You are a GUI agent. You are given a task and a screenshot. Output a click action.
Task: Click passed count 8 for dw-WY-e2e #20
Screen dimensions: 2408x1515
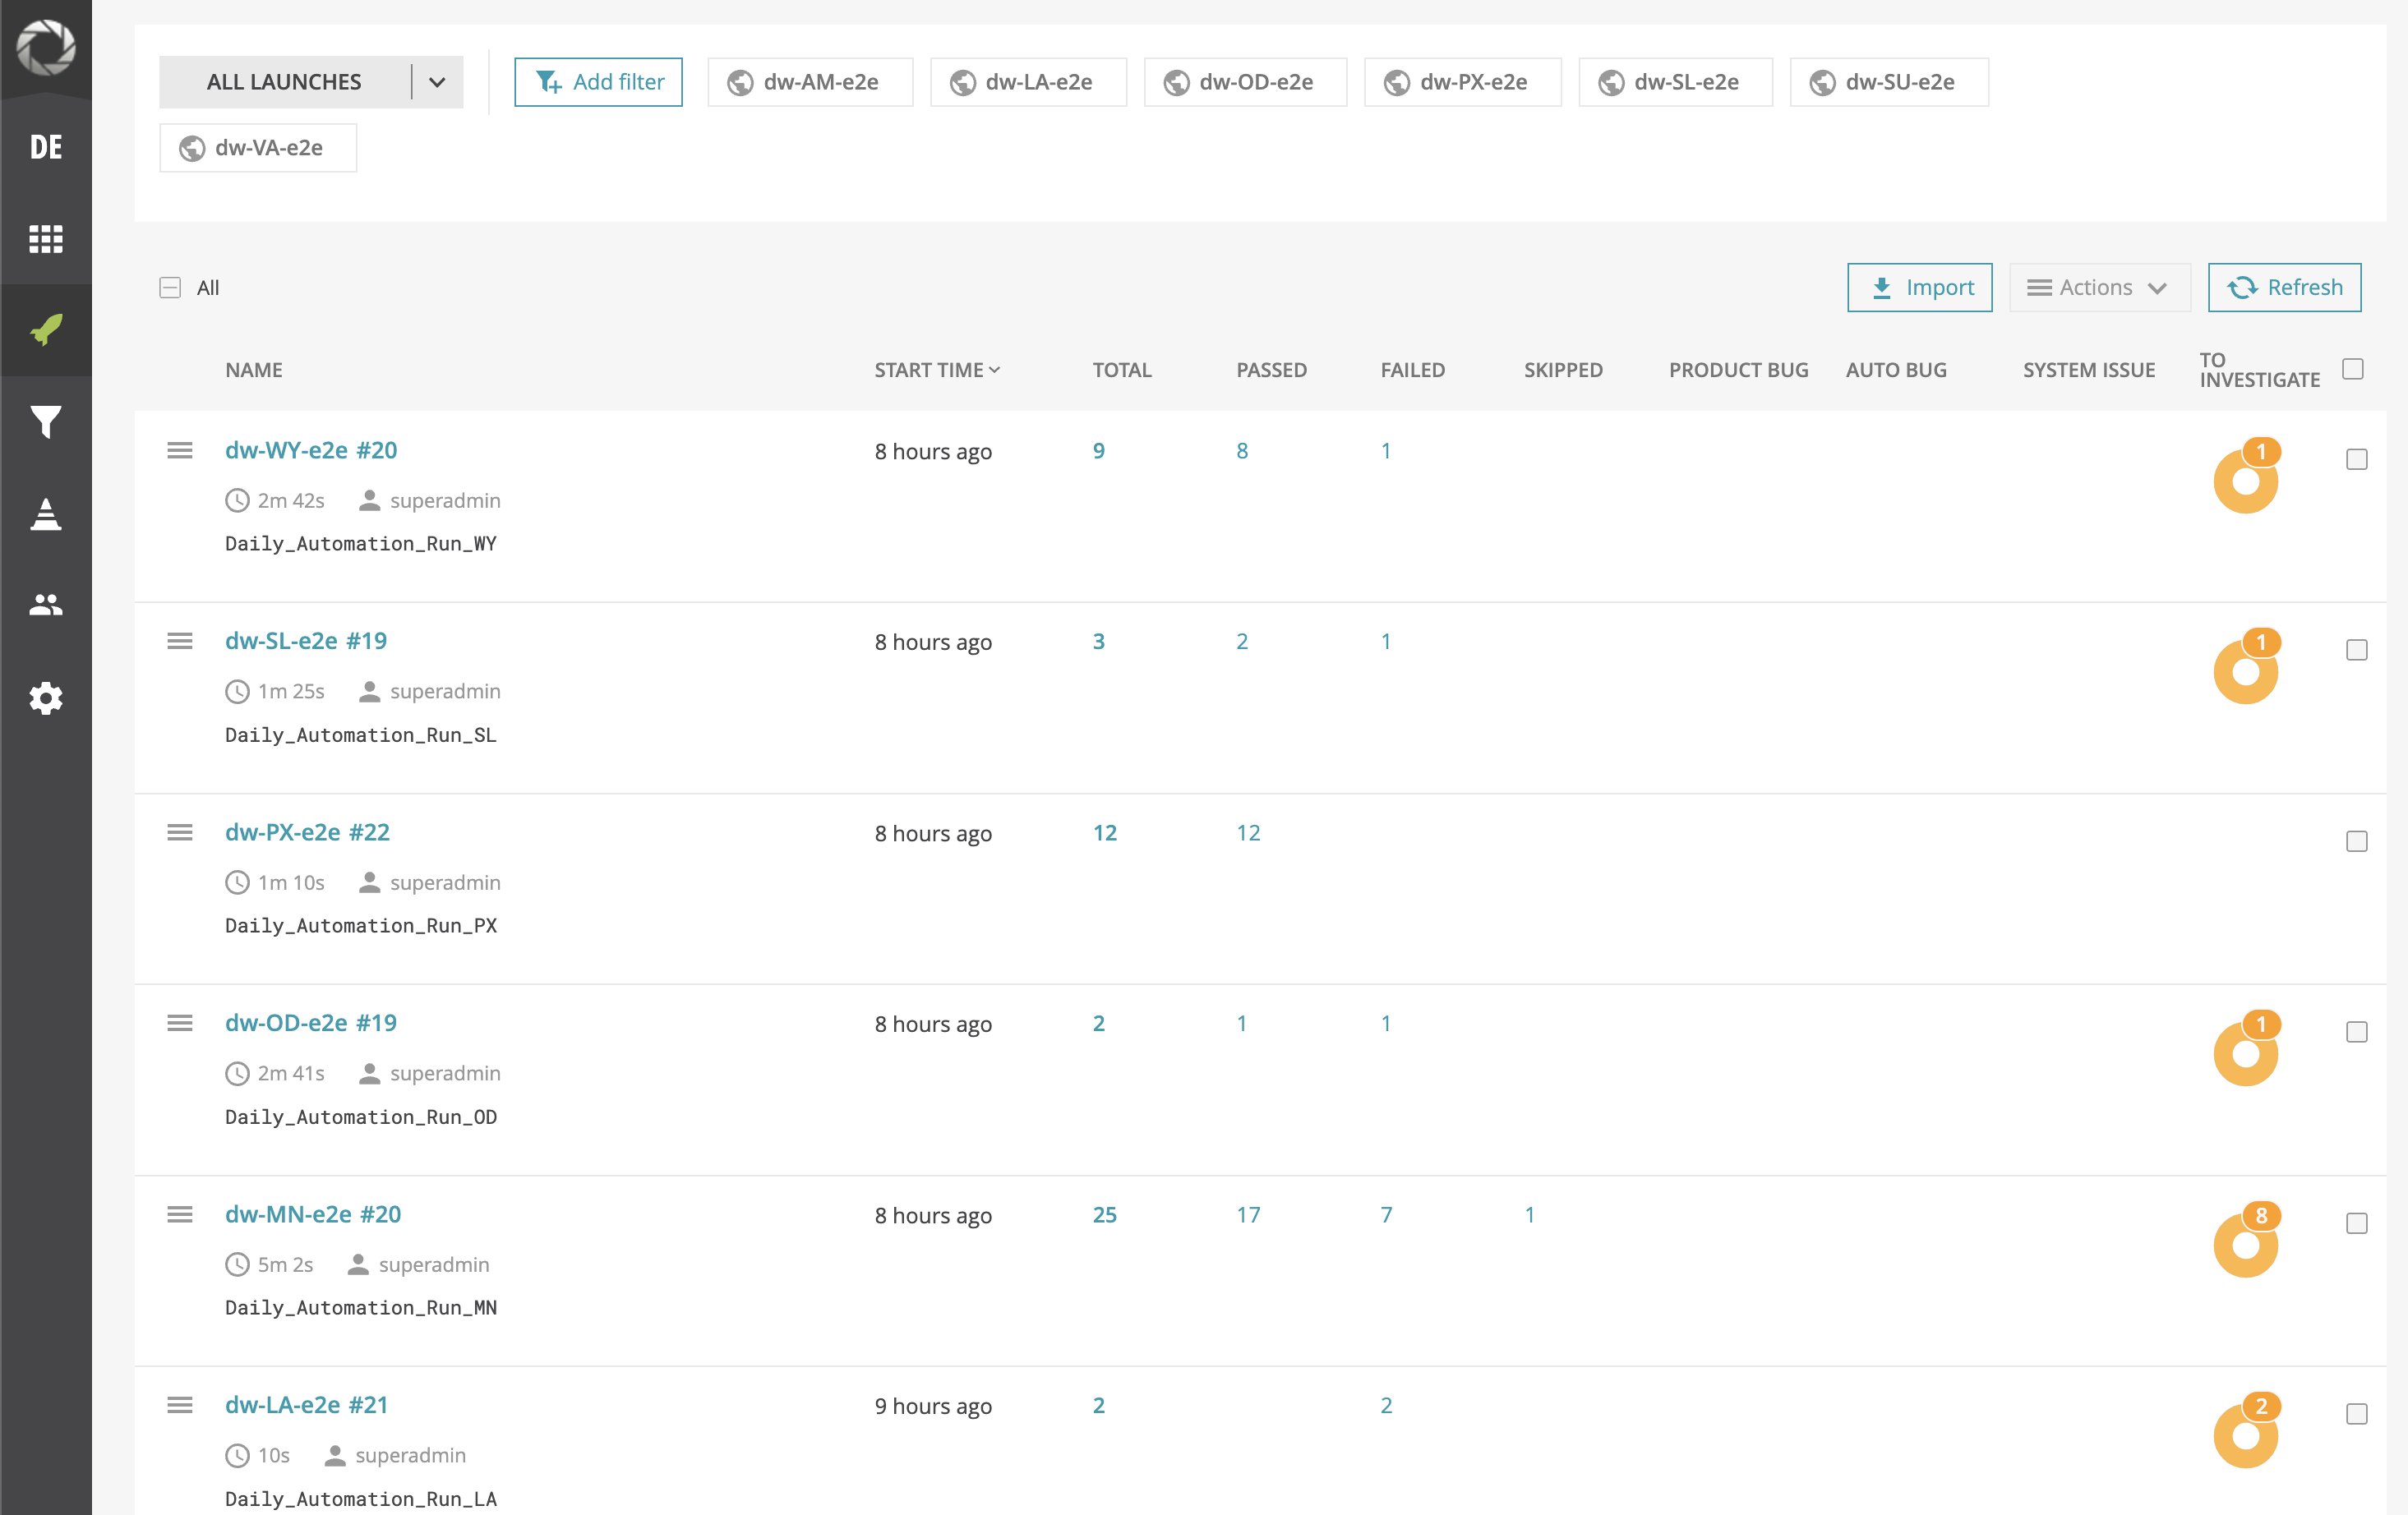(1242, 450)
